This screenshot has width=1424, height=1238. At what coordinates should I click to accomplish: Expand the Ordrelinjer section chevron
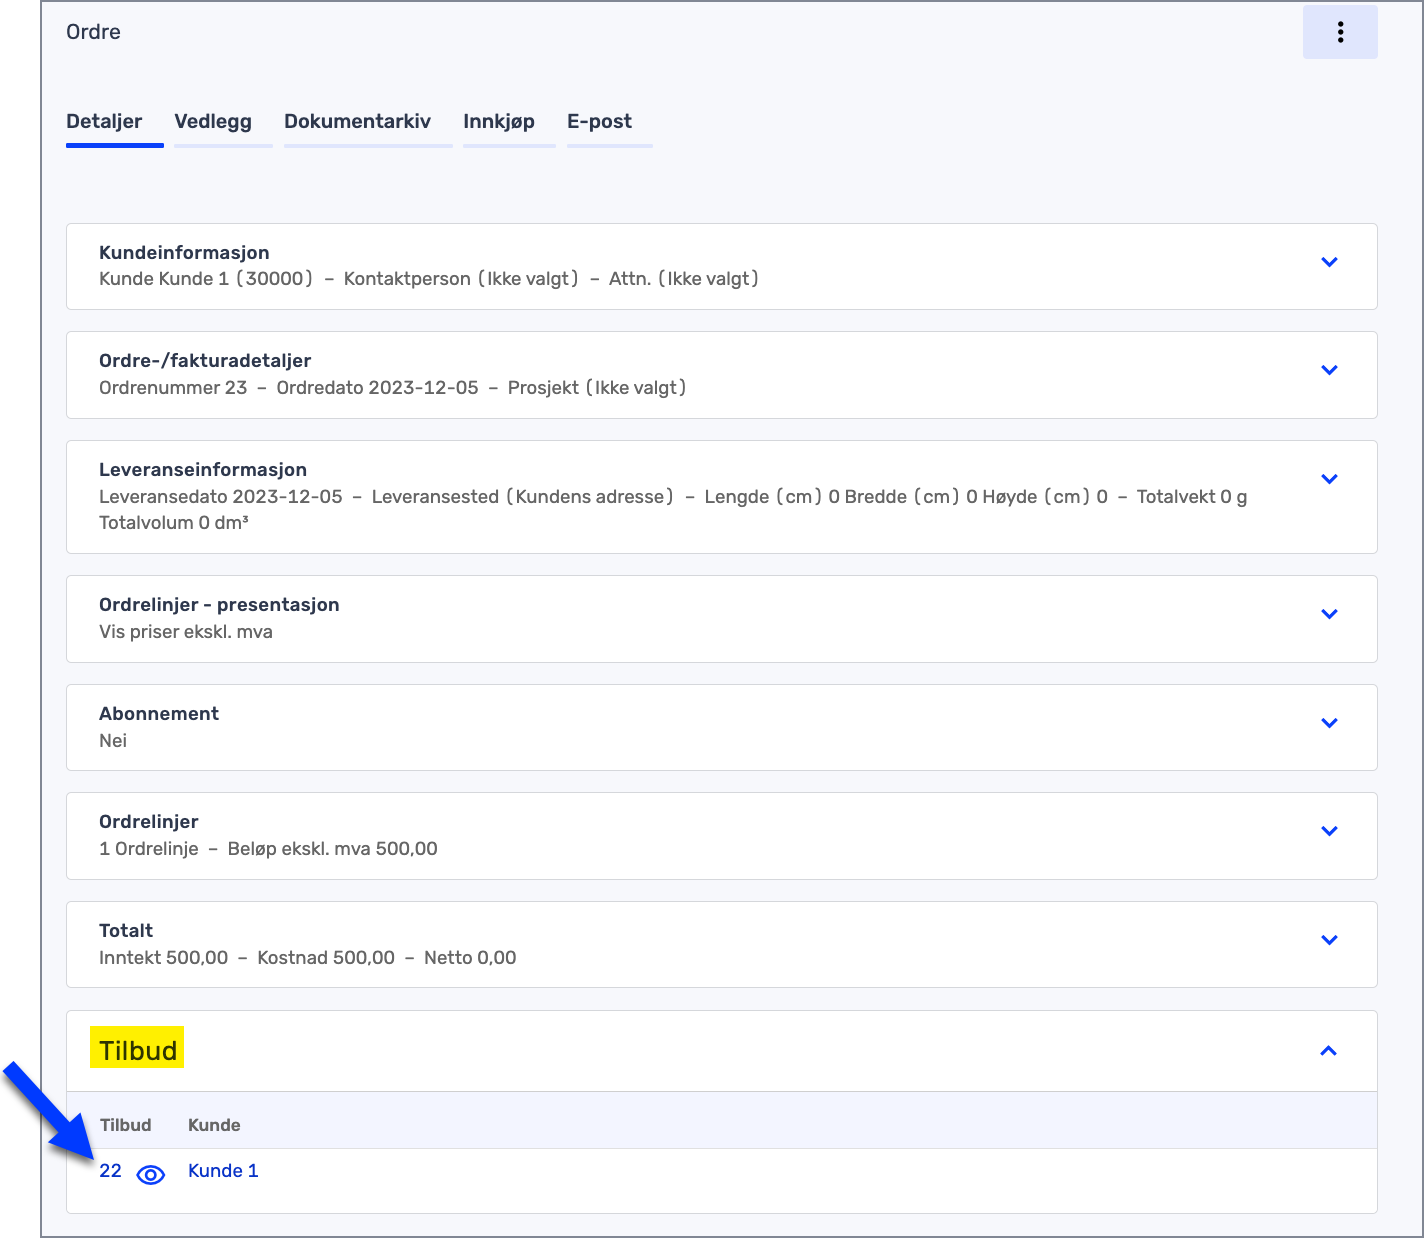point(1329,831)
